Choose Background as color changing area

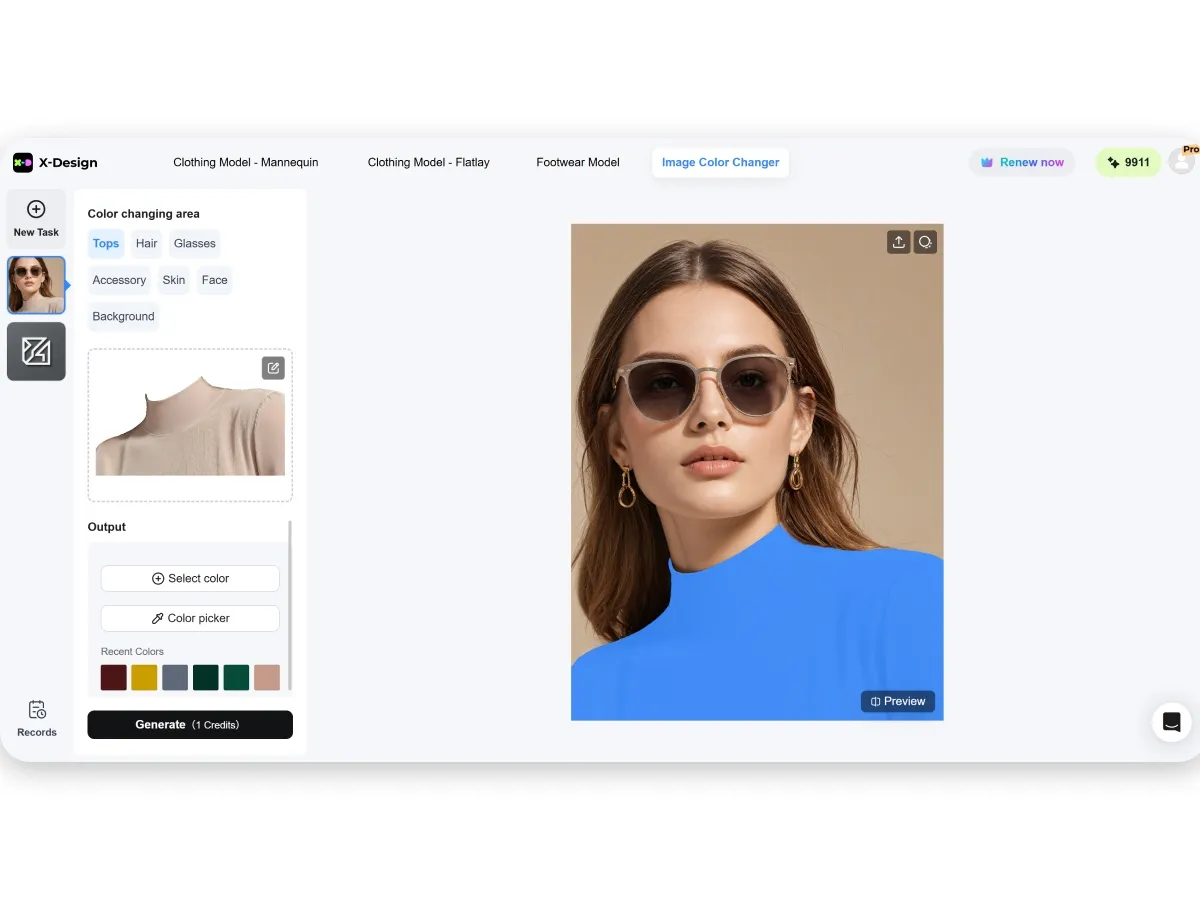[123, 316]
